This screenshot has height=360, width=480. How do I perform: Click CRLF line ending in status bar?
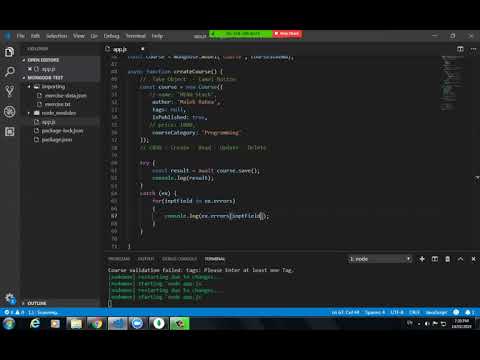pyautogui.click(x=414, y=312)
